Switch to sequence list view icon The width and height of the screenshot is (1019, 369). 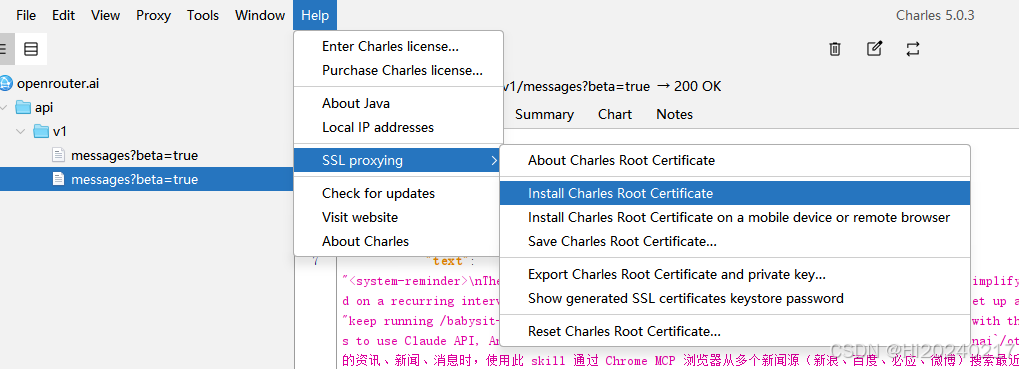[x=31, y=49]
